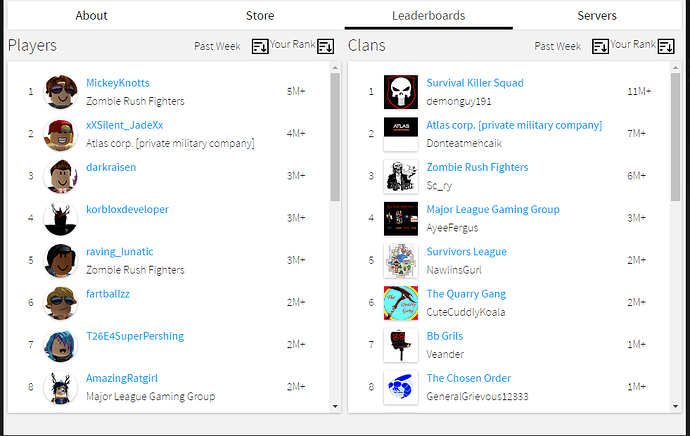Open darkraisen player profile
This screenshot has height=436, width=690.
[x=111, y=167]
